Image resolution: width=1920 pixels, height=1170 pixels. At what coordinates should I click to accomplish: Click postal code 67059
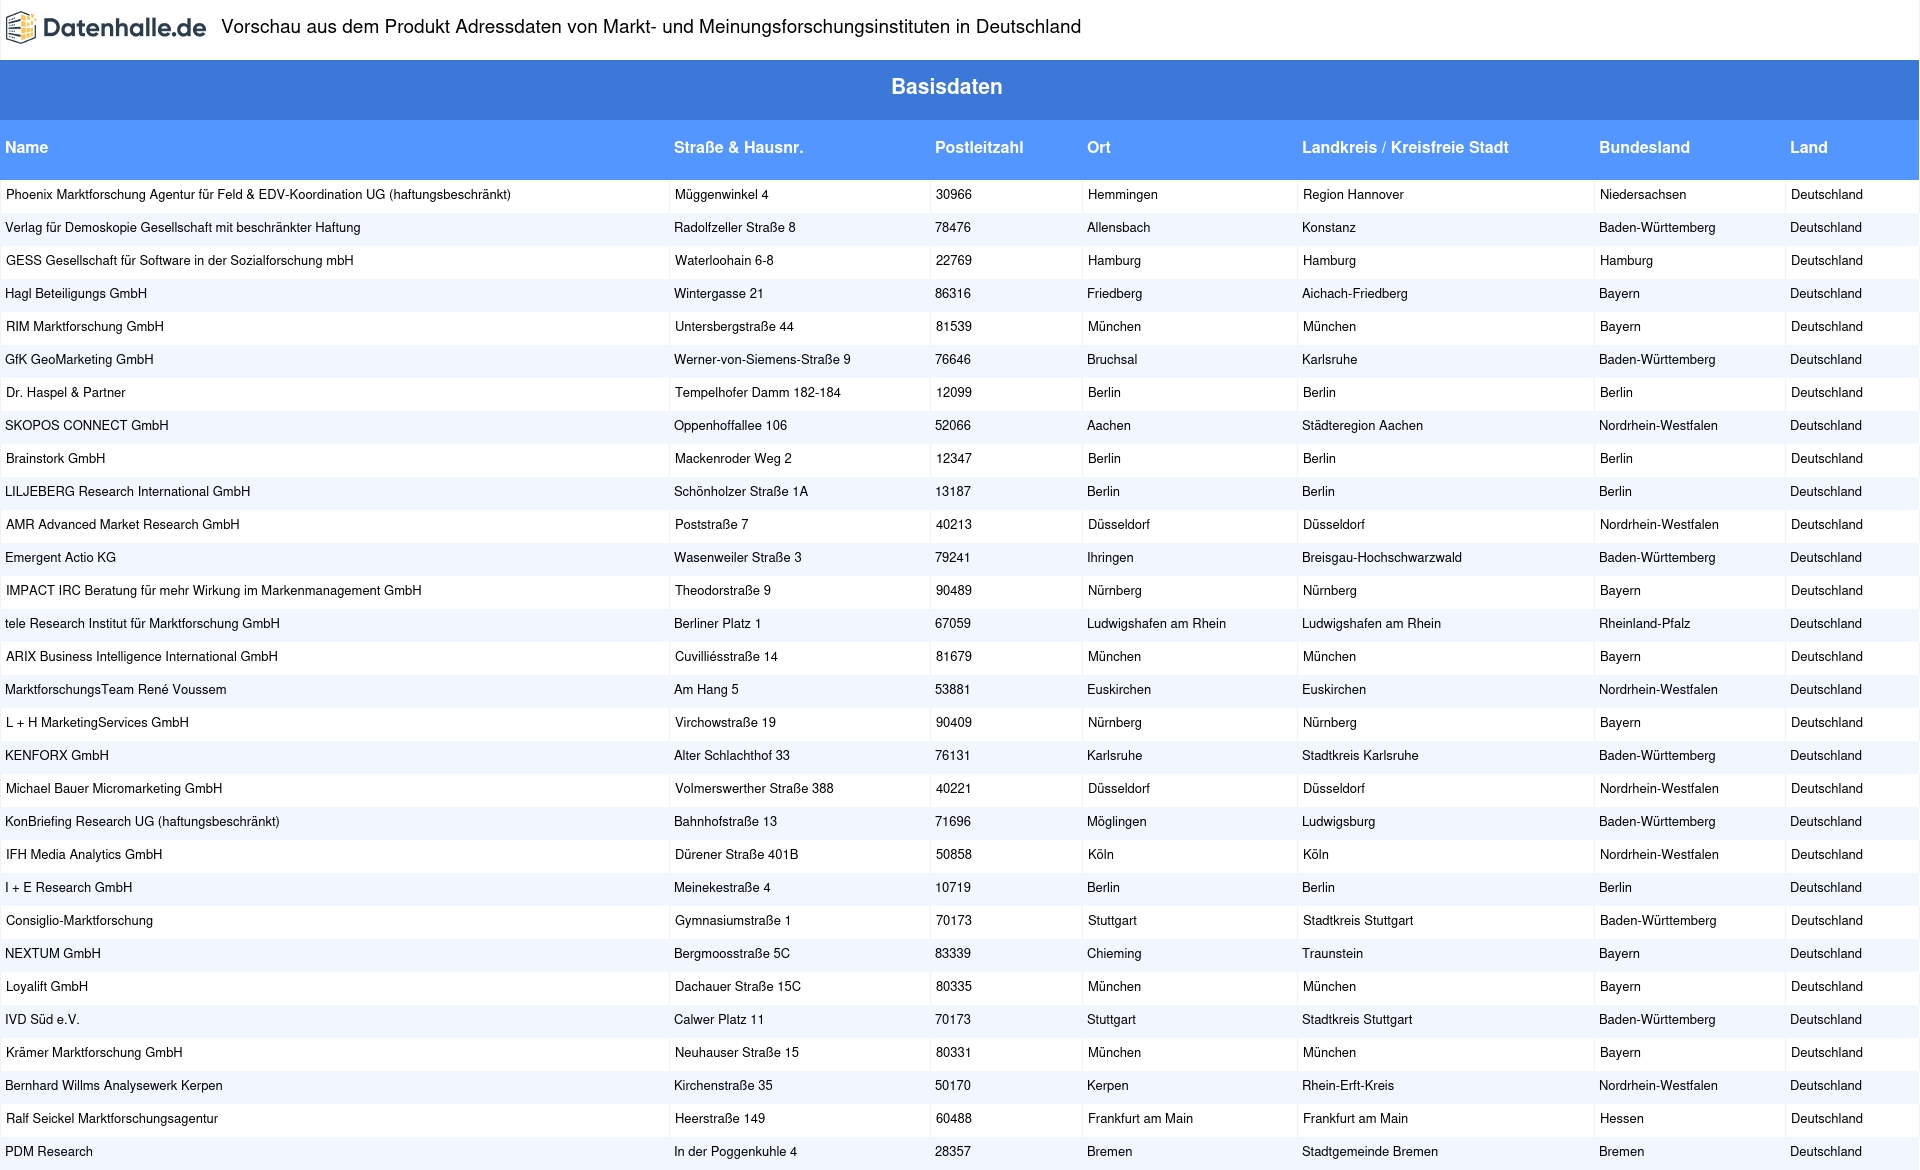coord(953,624)
